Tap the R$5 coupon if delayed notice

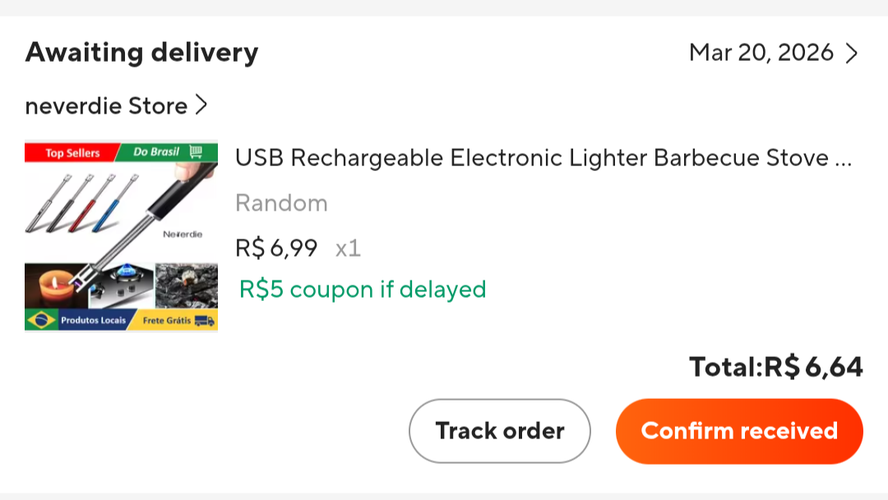(x=362, y=289)
